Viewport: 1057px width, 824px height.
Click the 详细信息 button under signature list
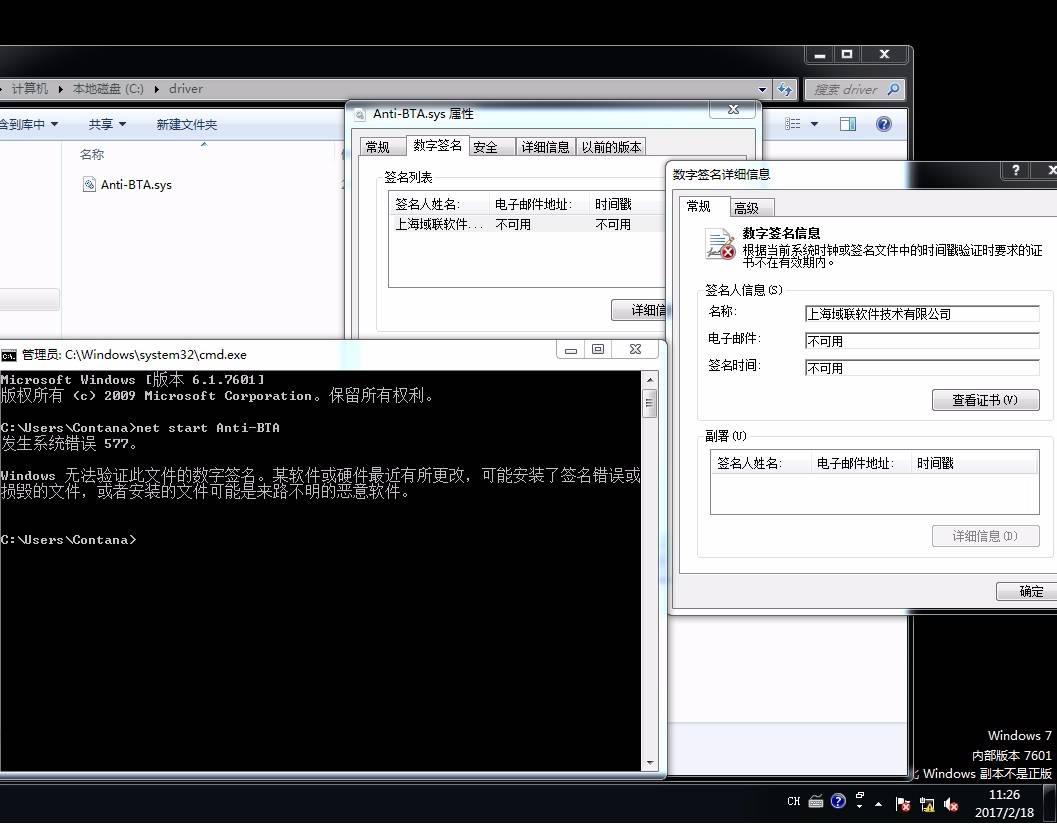point(640,310)
